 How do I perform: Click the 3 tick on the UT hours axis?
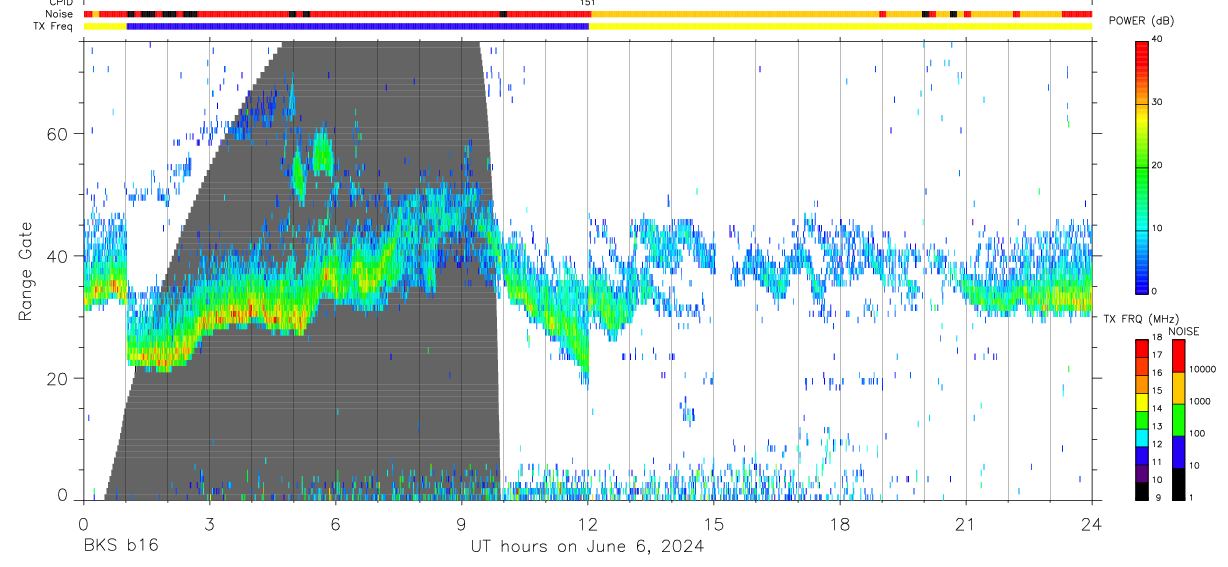210,523
